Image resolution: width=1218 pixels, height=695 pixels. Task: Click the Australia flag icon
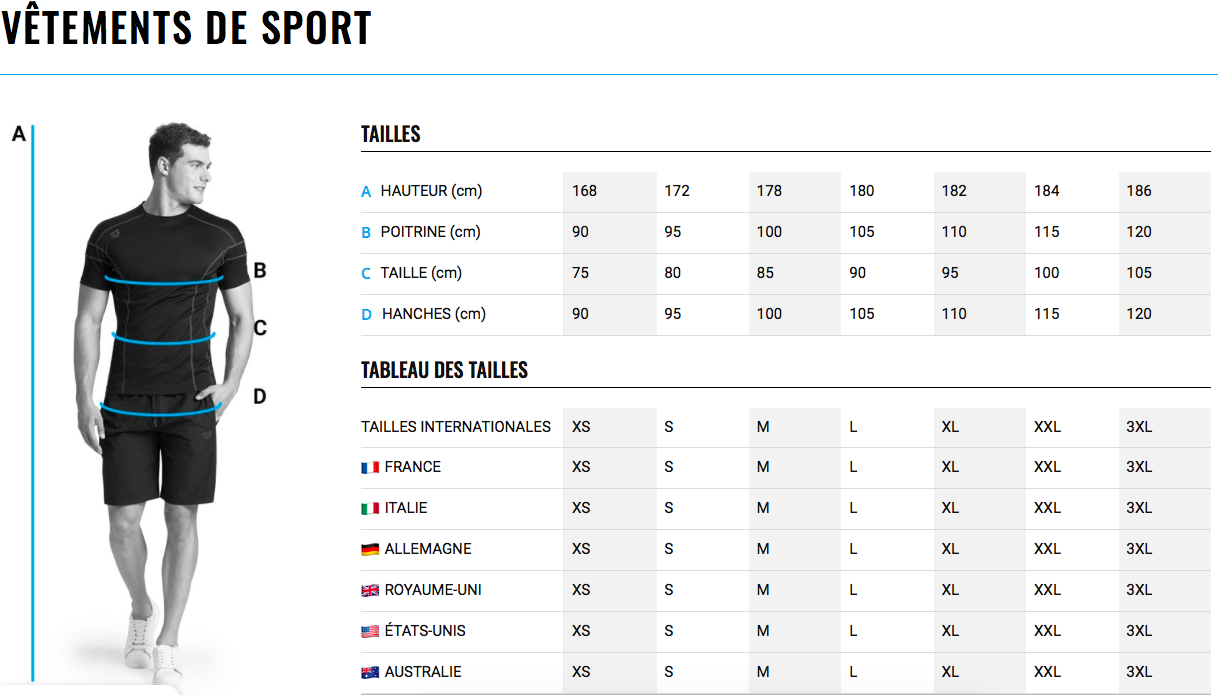pyautogui.click(x=370, y=672)
